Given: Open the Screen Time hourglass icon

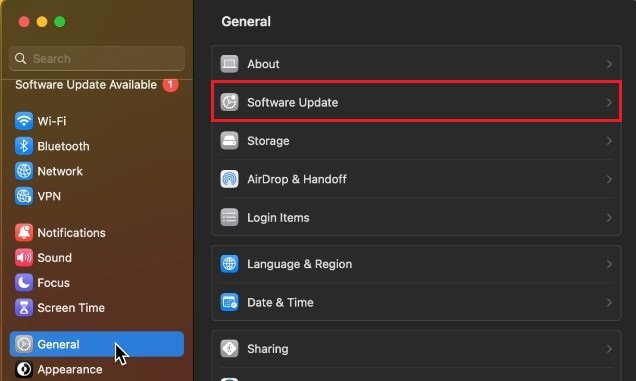Looking at the screenshot, I should (24, 308).
